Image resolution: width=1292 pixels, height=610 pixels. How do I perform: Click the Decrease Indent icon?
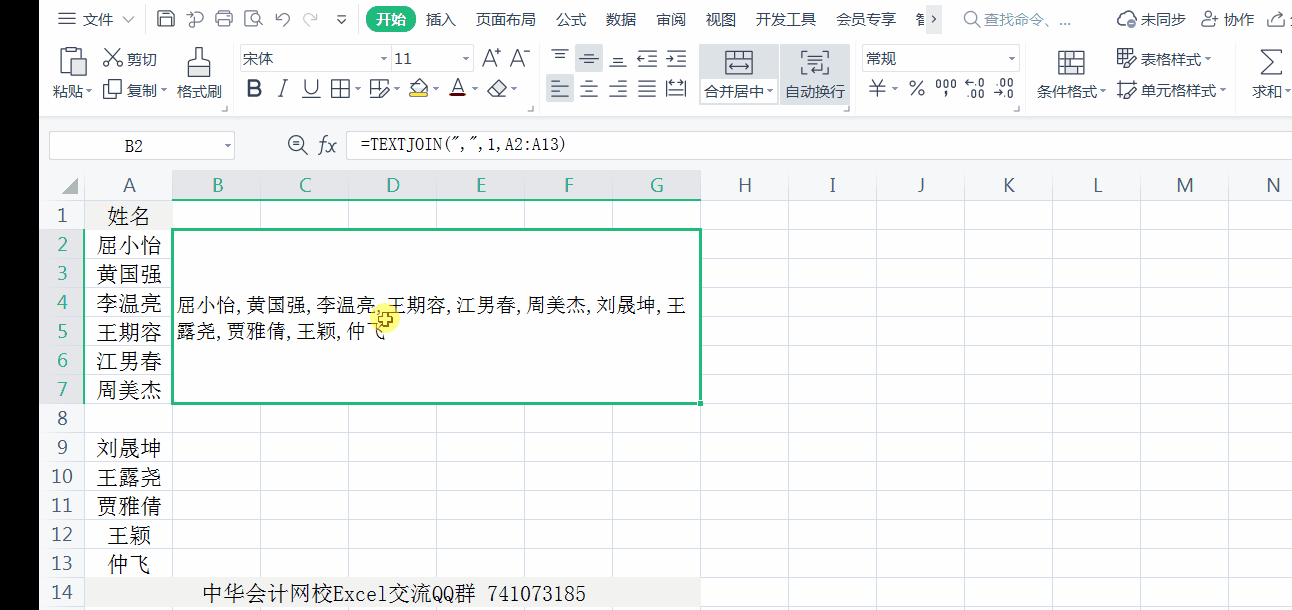[647, 59]
